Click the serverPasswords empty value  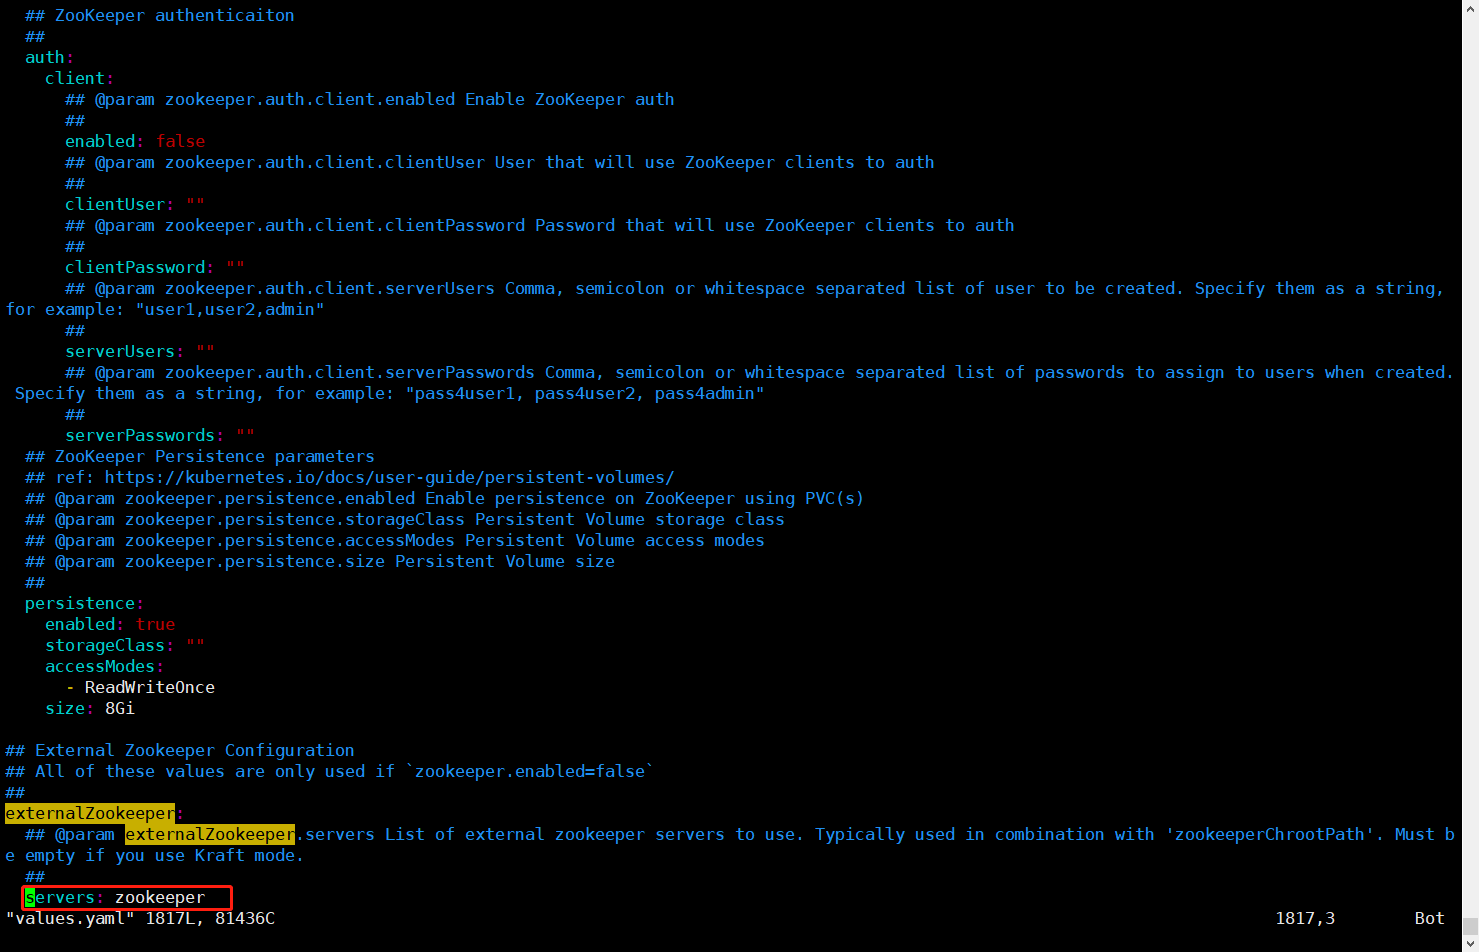tap(245, 435)
